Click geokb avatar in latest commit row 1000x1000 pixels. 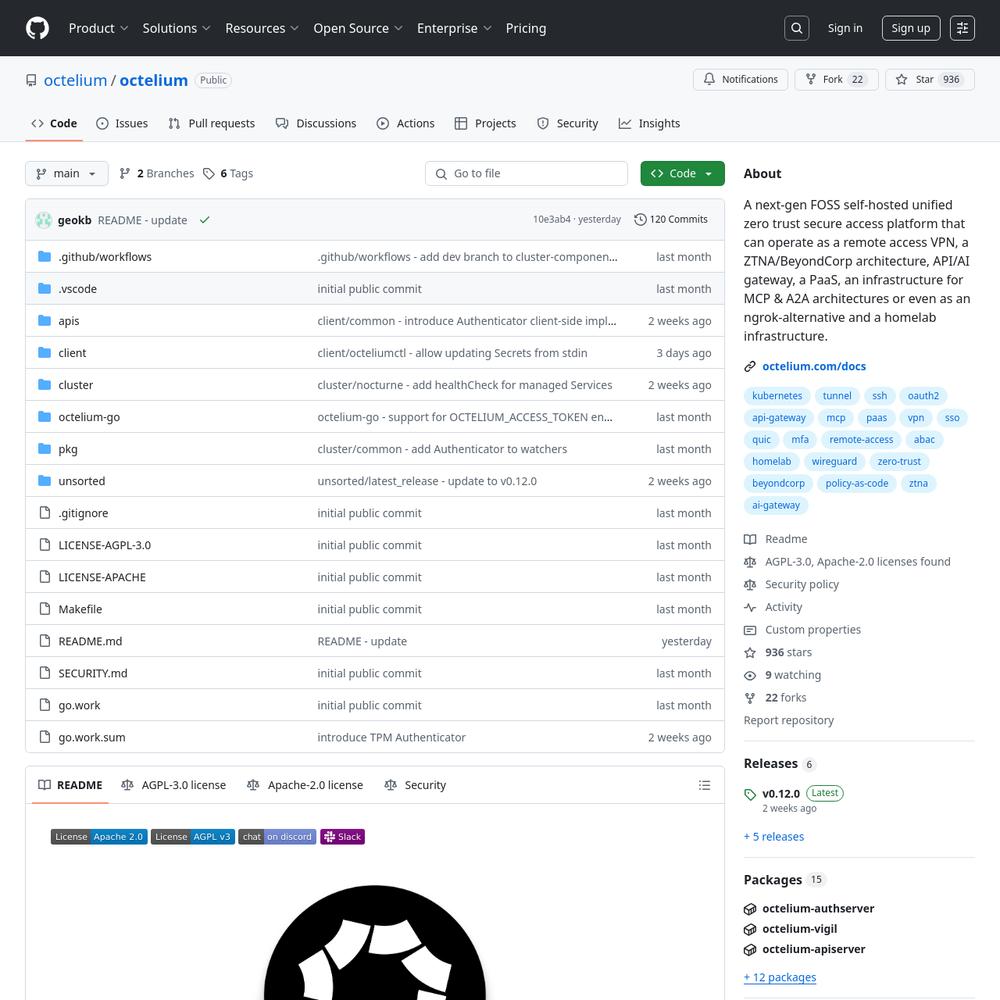[43, 220]
